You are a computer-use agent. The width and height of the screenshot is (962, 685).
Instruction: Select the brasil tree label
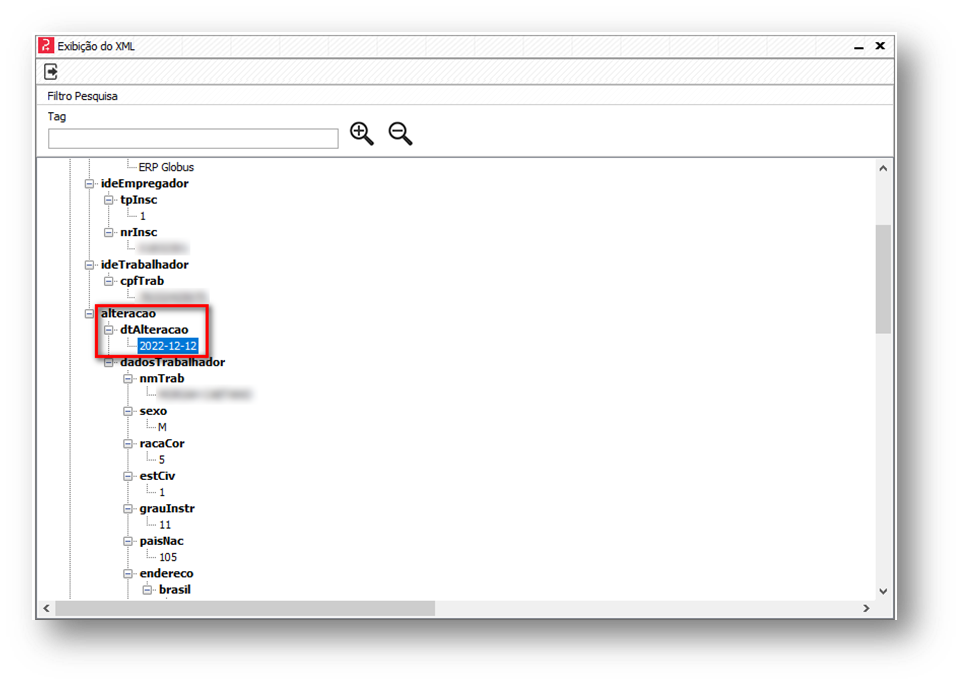point(175,590)
